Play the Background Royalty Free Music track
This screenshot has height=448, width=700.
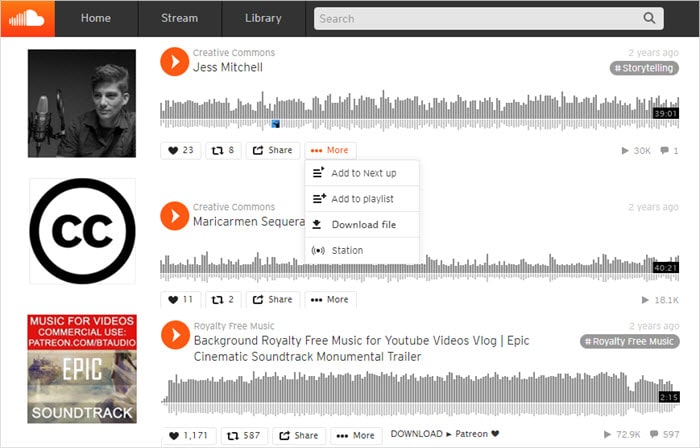[x=175, y=335]
